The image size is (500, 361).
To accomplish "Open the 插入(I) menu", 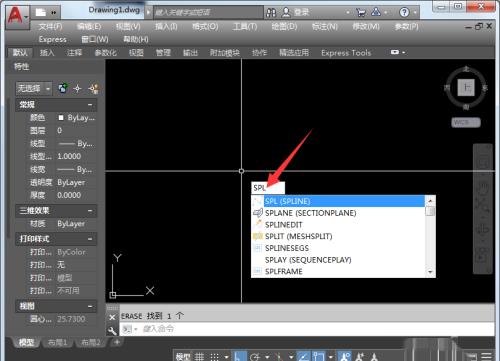I will pyautogui.click(x=166, y=26).
